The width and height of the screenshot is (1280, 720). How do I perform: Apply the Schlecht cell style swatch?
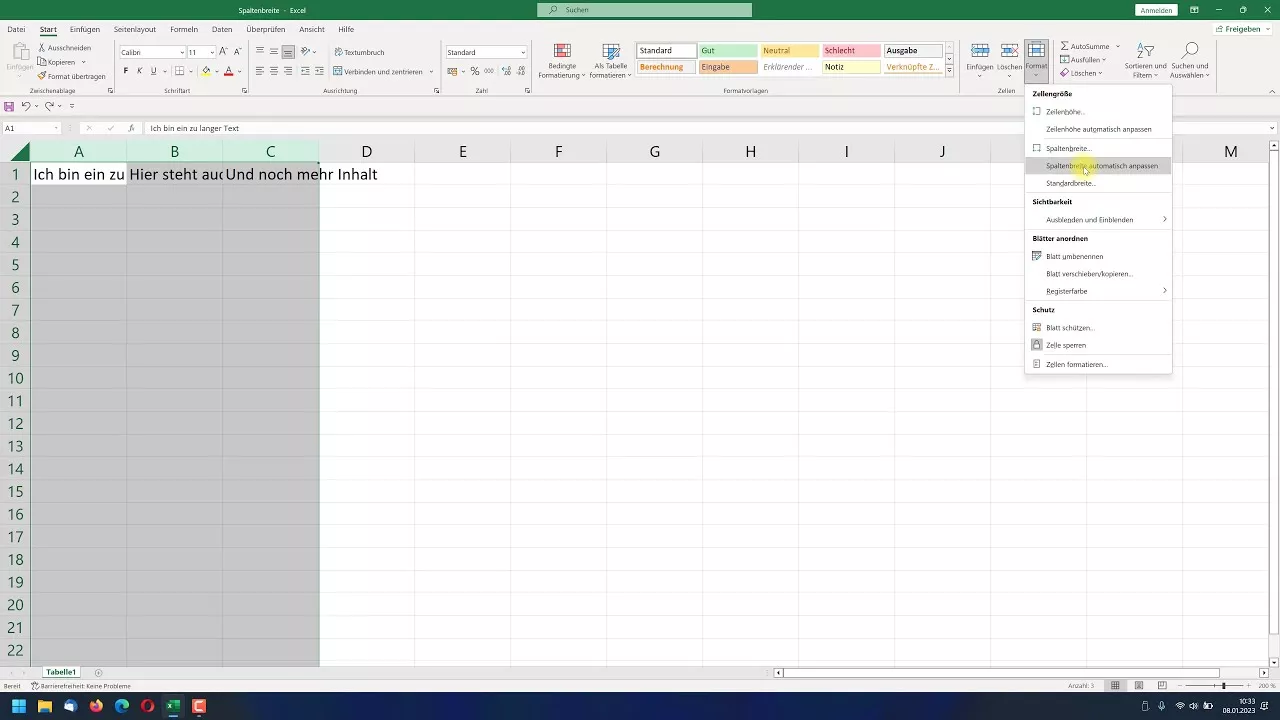coord(850,51)
